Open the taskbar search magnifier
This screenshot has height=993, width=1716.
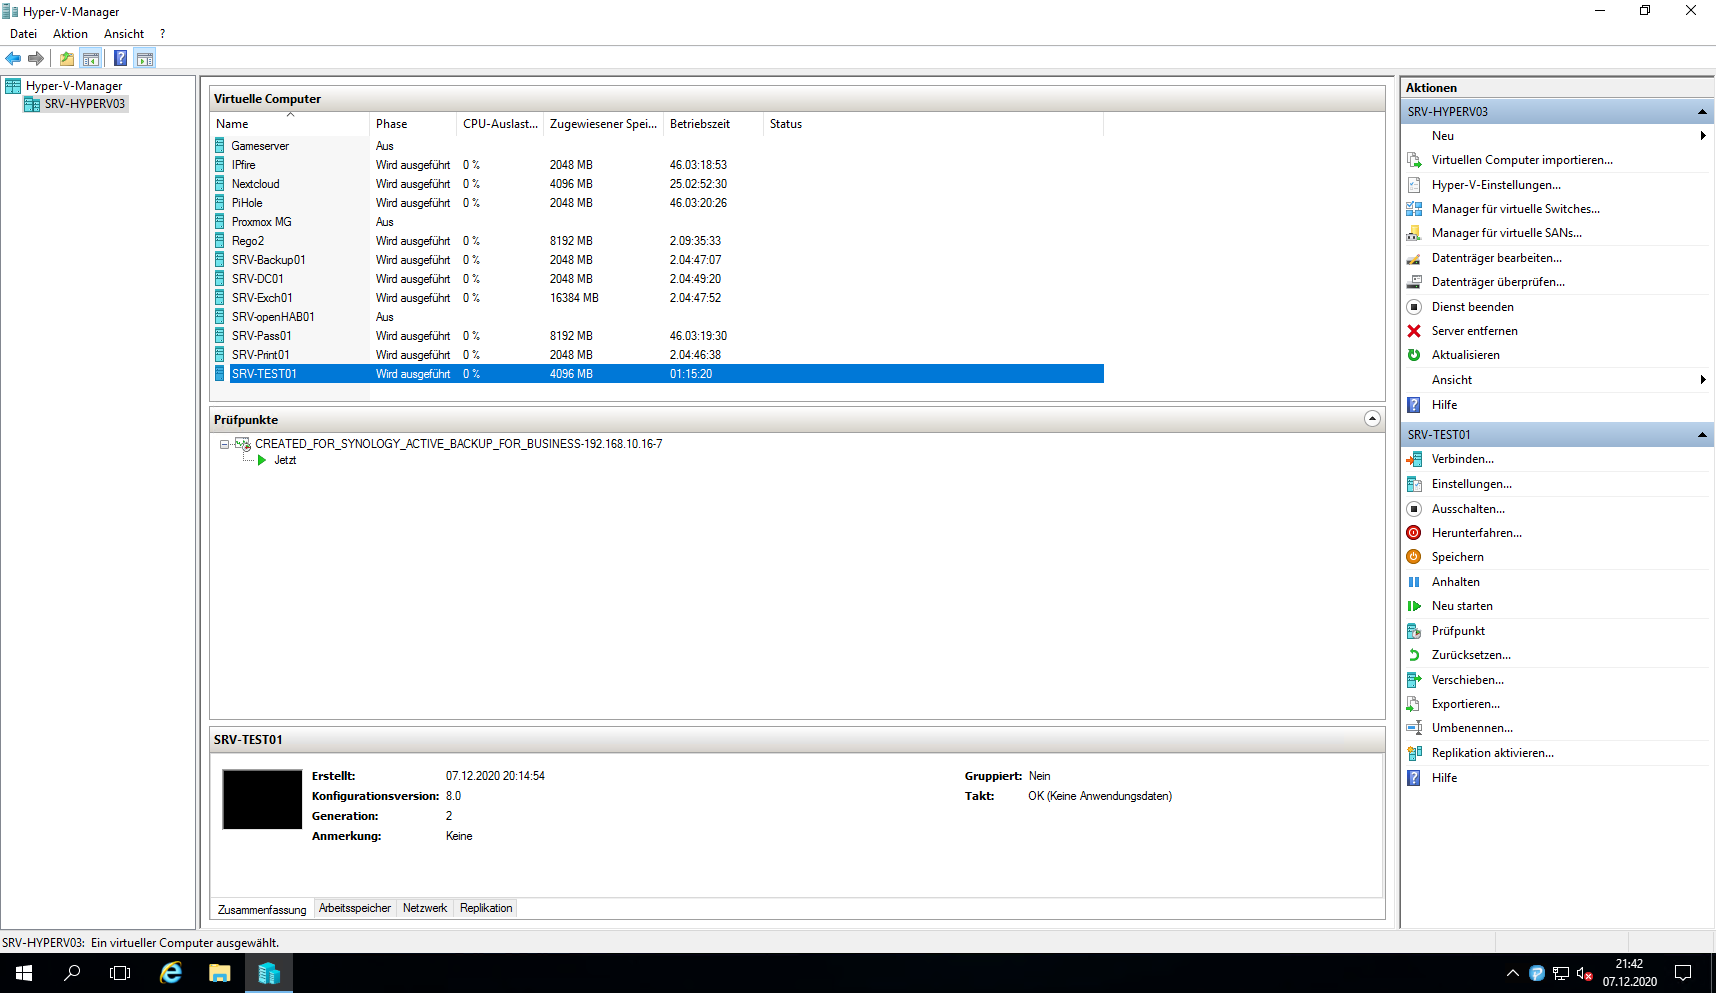(x=72, y=973)
